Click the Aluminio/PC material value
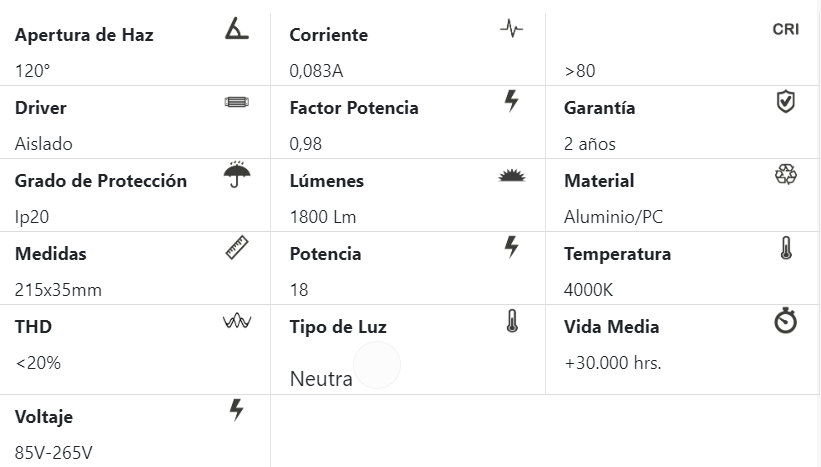This screenshot has height=467, width=821. pos(613,217)
